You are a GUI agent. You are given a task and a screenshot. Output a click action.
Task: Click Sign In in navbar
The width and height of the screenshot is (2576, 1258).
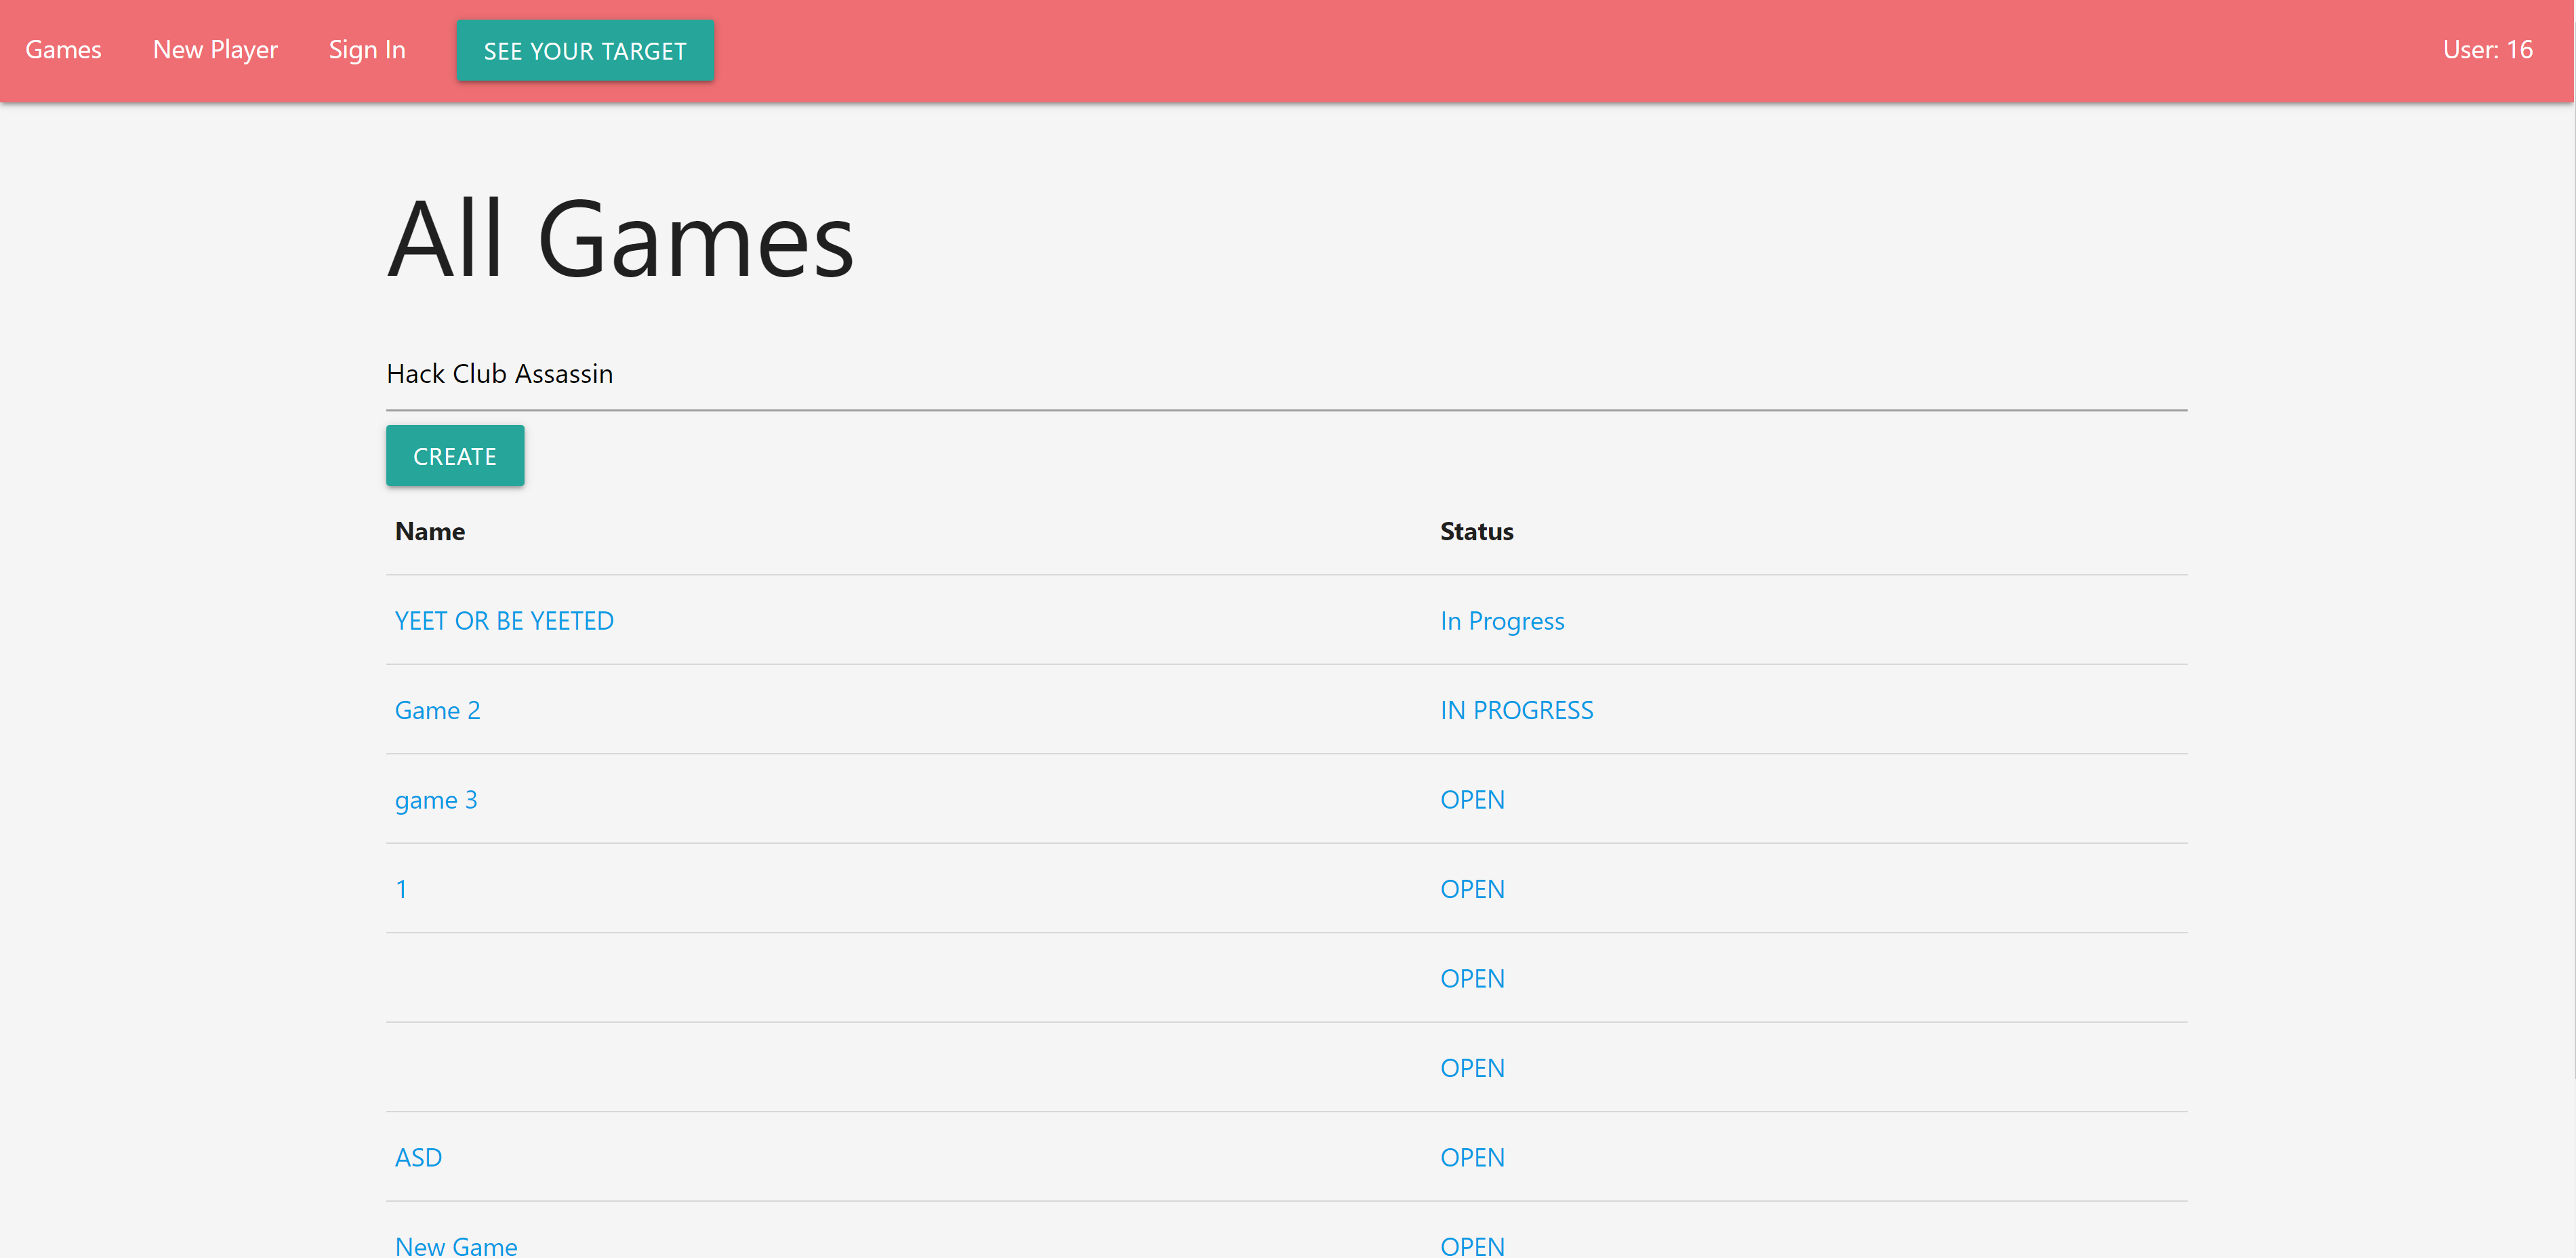(x=367, y=50)
